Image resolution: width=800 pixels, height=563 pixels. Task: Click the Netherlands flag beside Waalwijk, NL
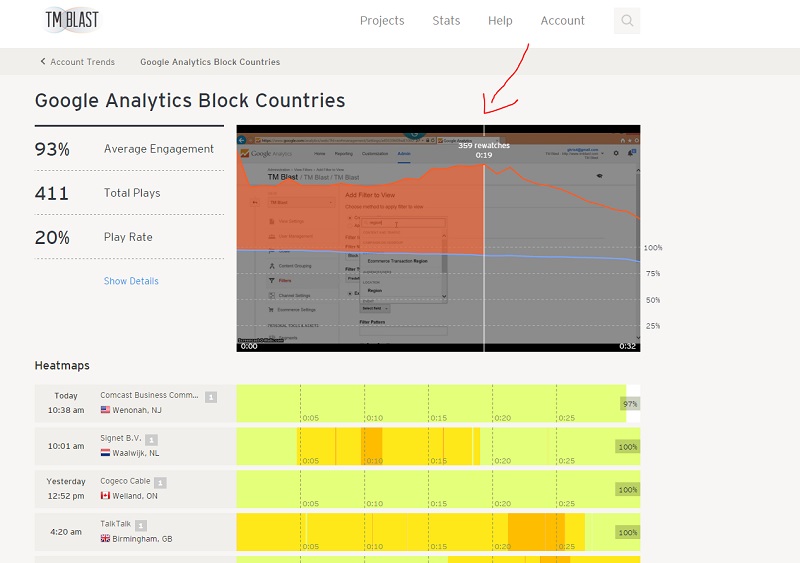105,452
